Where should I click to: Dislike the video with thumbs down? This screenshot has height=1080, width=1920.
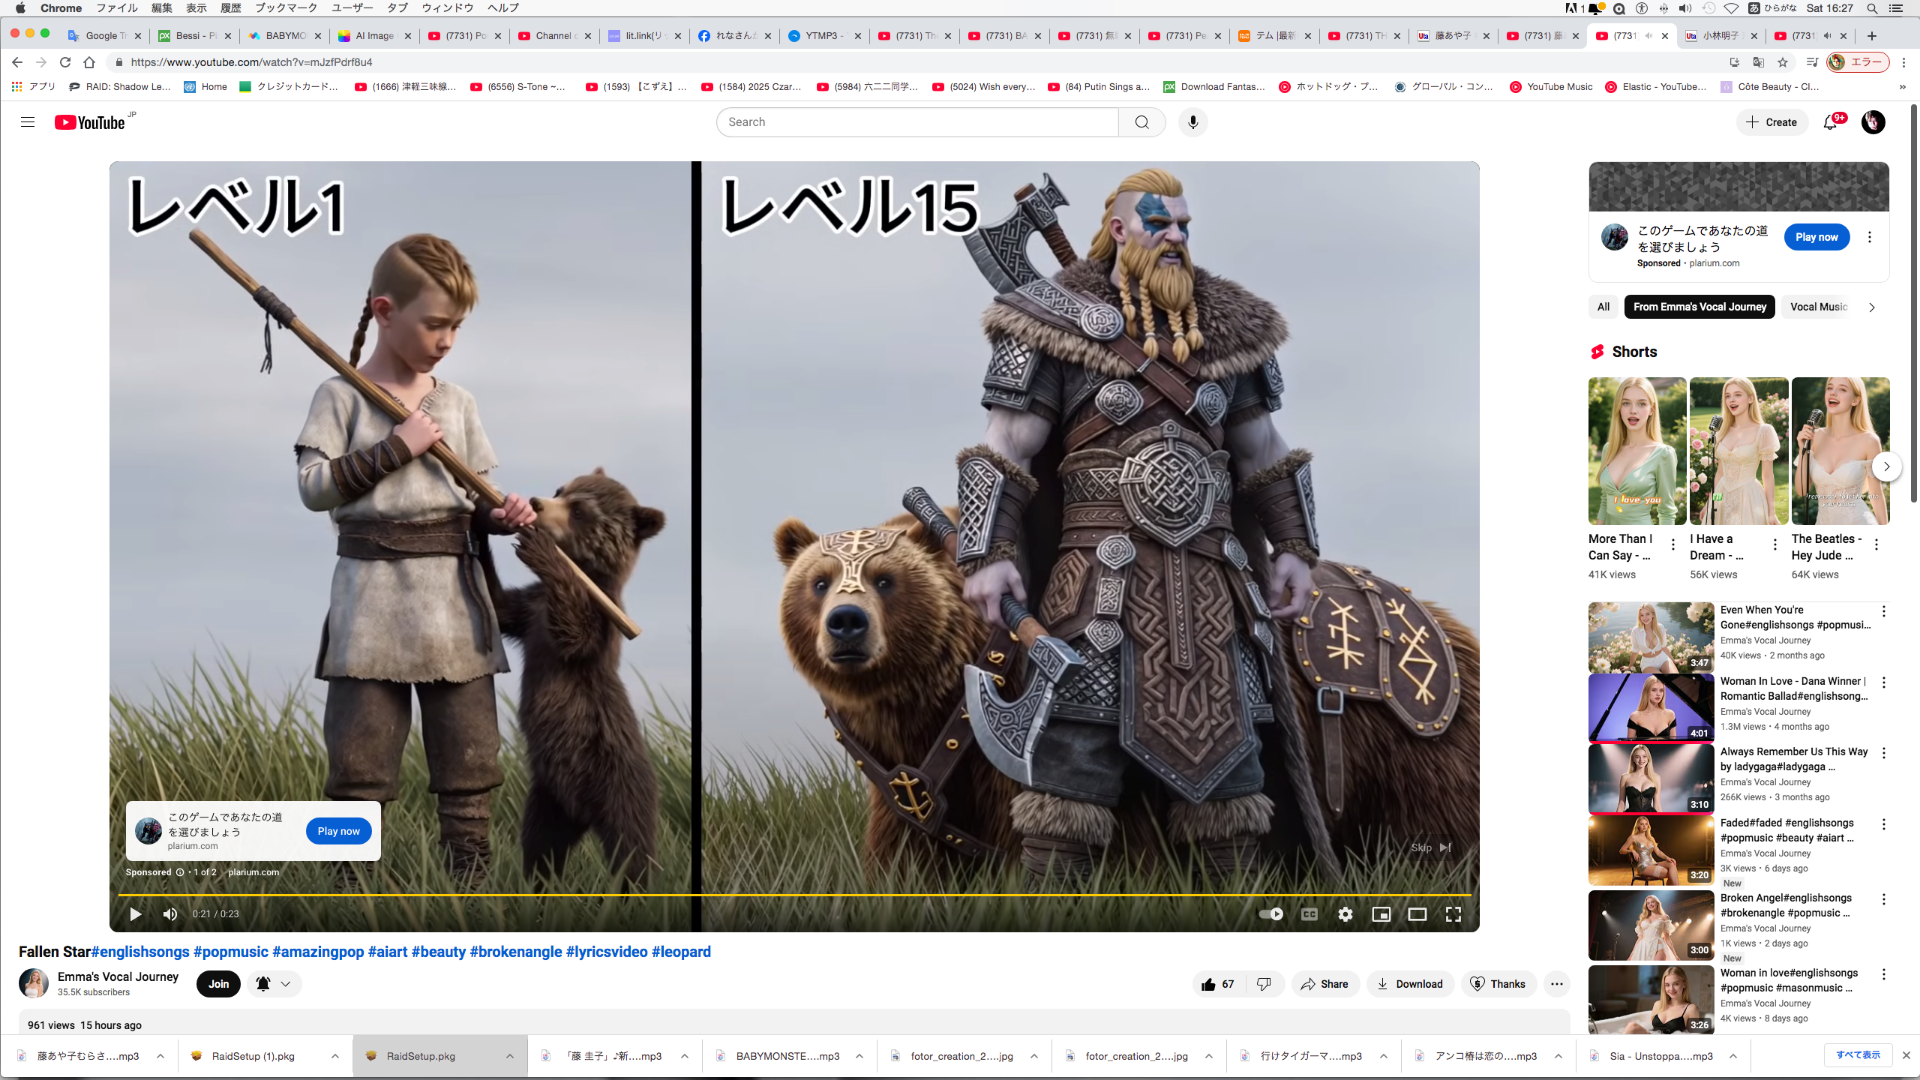coord(1264,984)
